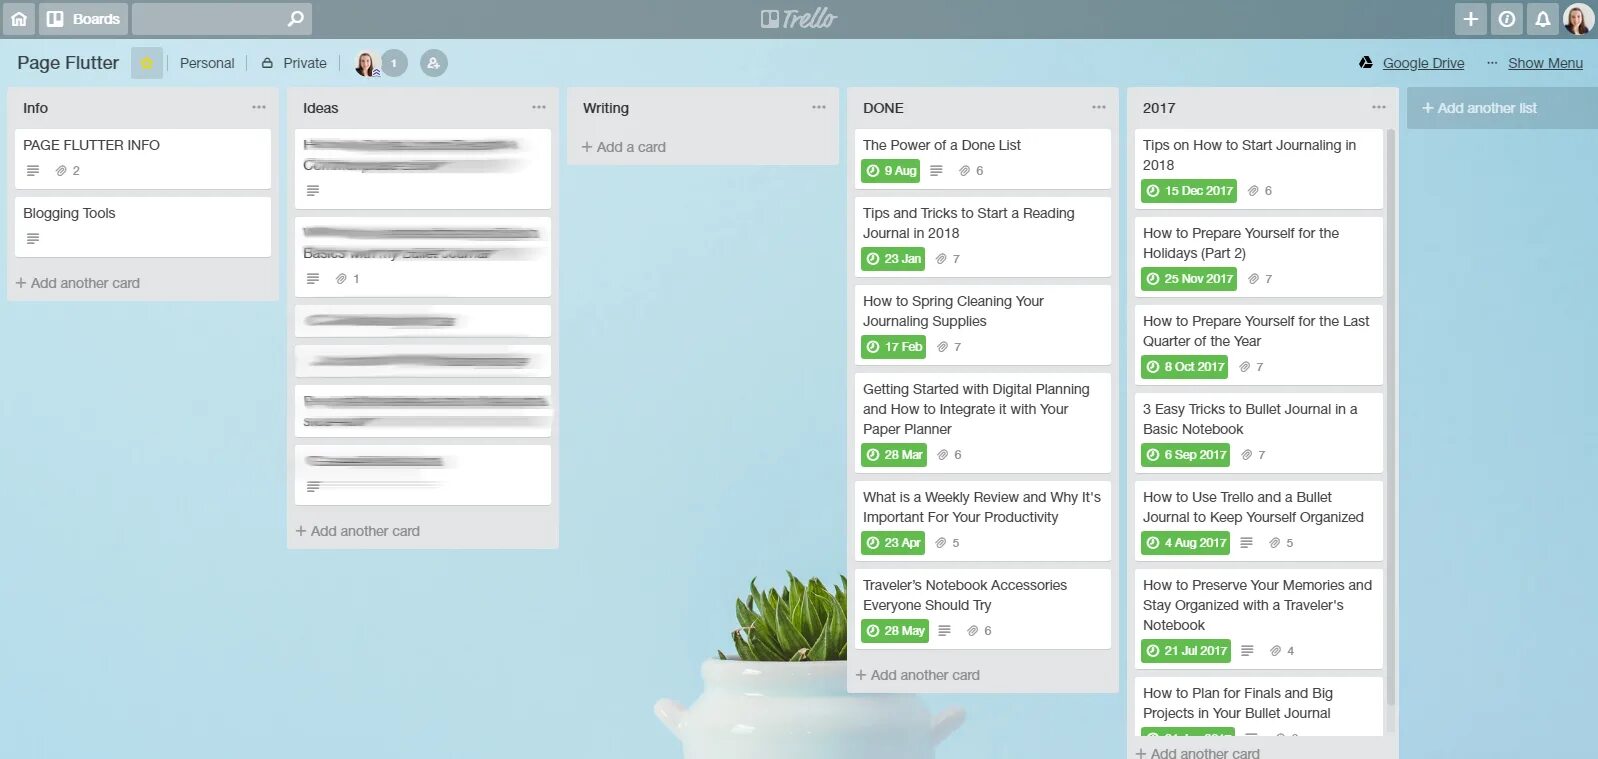Add another list to the board

[1502, 108]
